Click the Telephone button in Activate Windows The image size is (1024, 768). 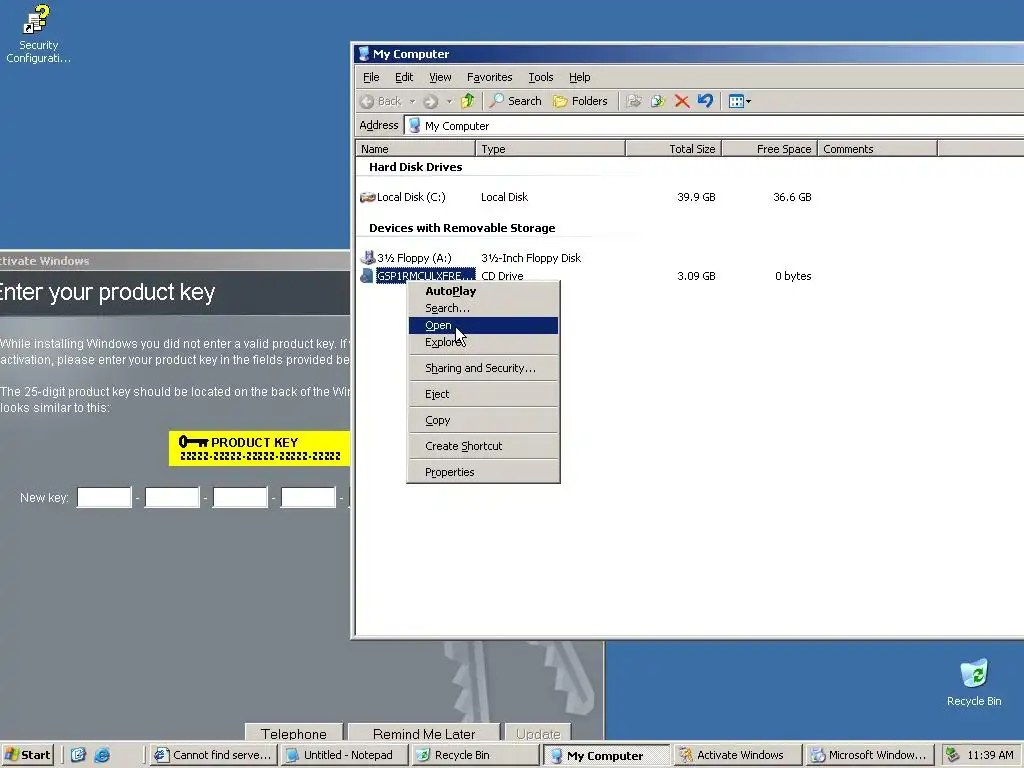click(294, 733)
